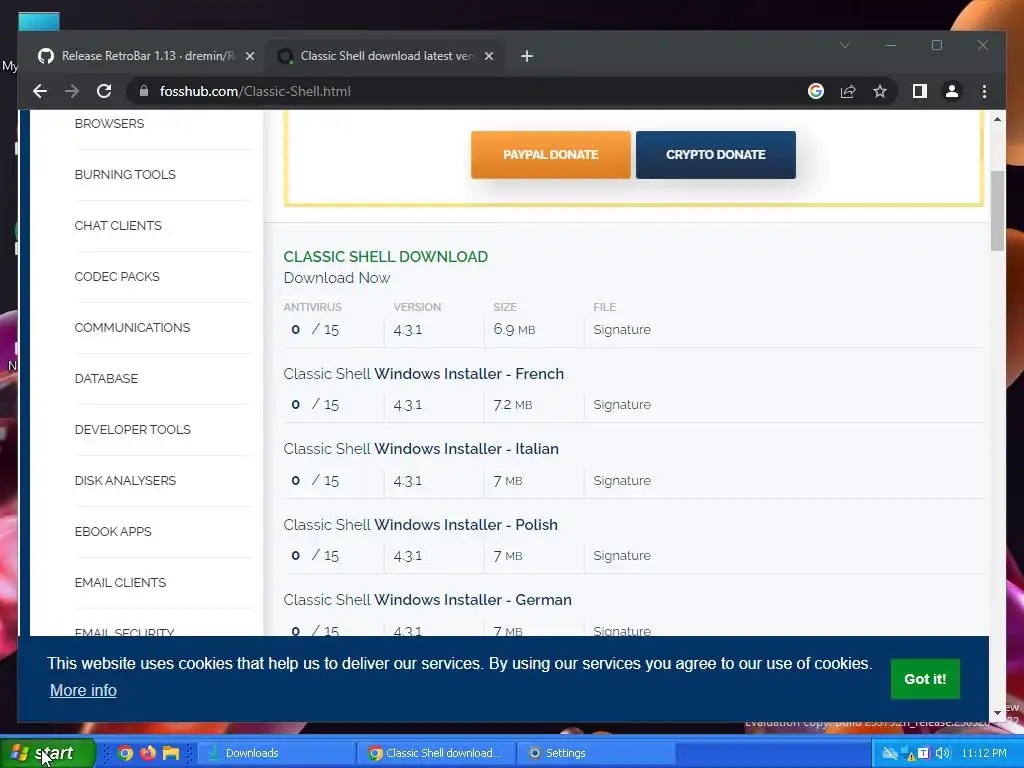
Task: Click antivirus result 0/15 for French installer
Action: (315, 405)
